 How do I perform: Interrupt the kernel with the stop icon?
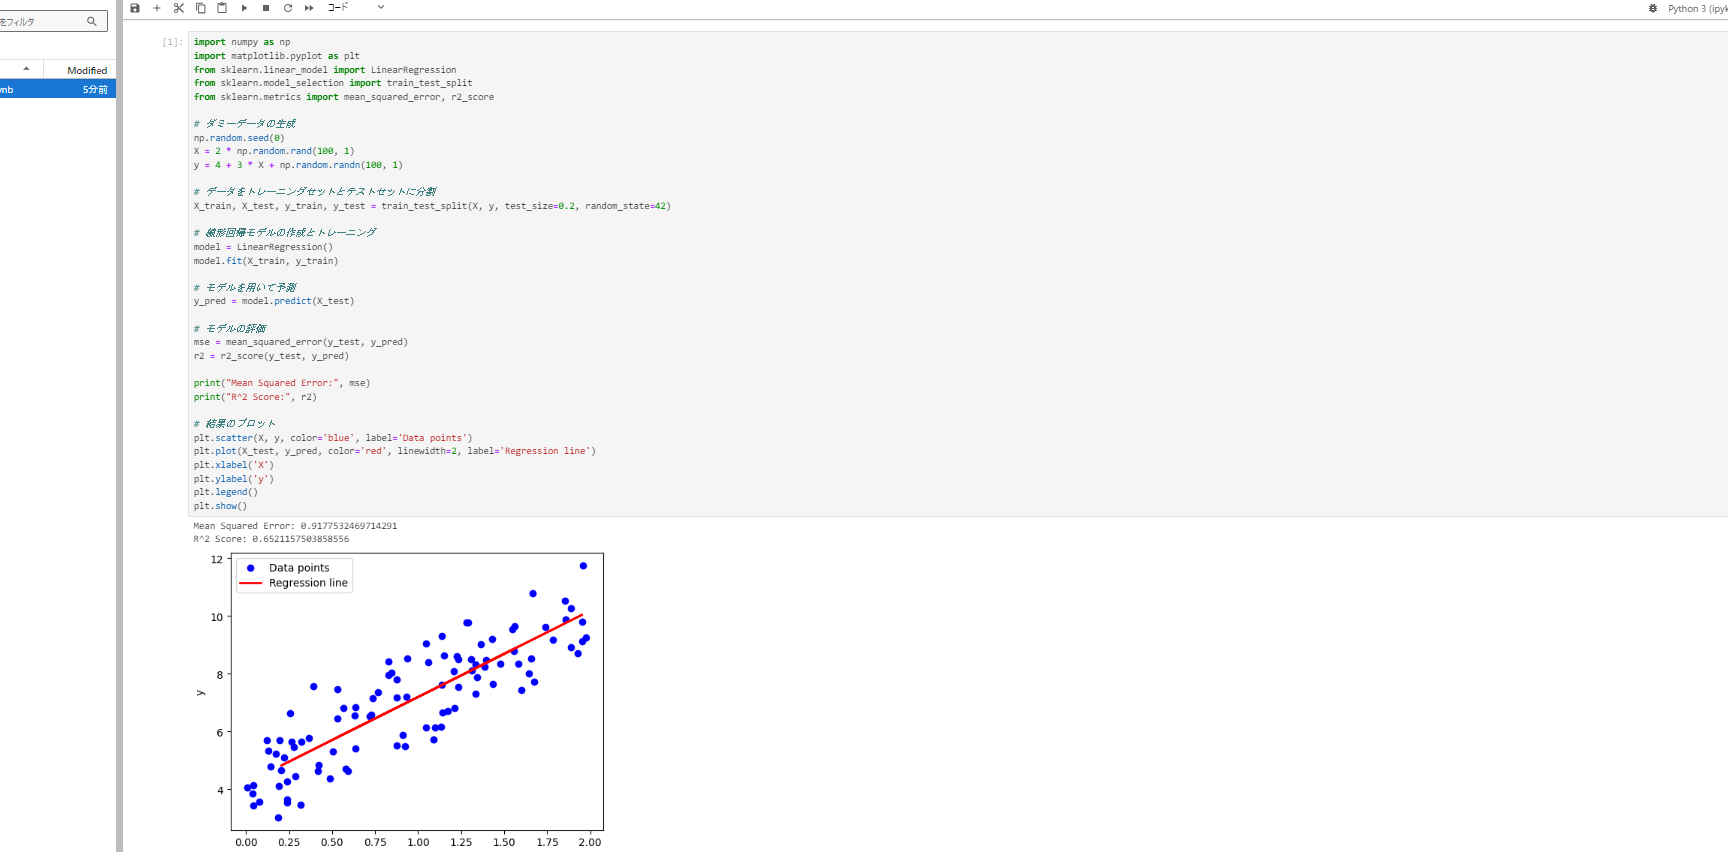pyautogui.click(x=266, y=8)
